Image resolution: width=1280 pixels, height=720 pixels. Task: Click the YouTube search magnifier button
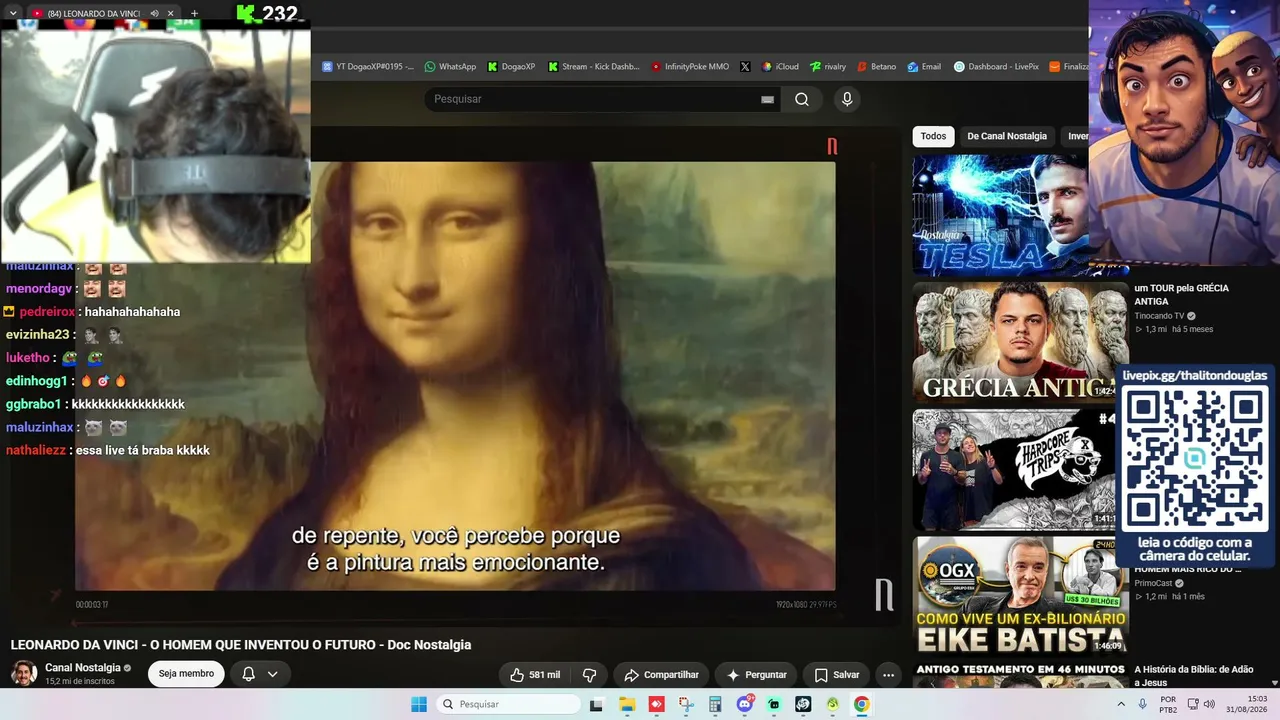[x=802, y=99]
